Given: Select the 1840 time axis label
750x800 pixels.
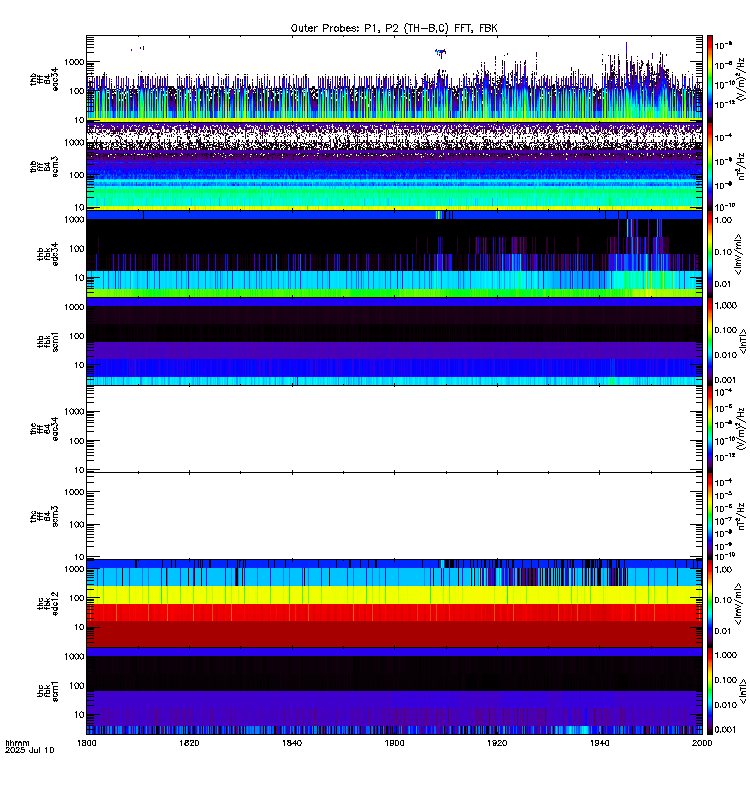Looking at the screenshot, I should coord(292,743).
